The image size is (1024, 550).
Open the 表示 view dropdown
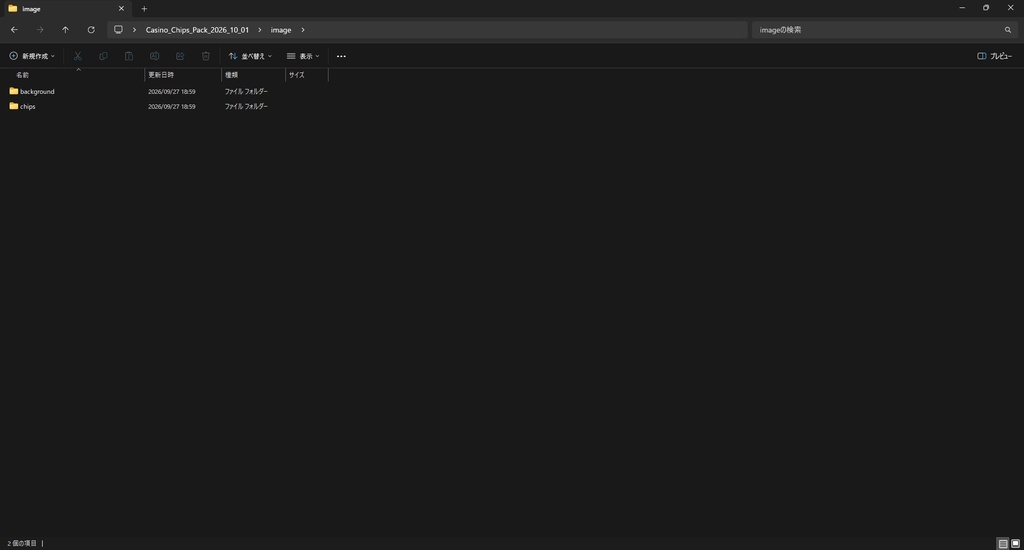pyautogui.click(x=303, y=56)
